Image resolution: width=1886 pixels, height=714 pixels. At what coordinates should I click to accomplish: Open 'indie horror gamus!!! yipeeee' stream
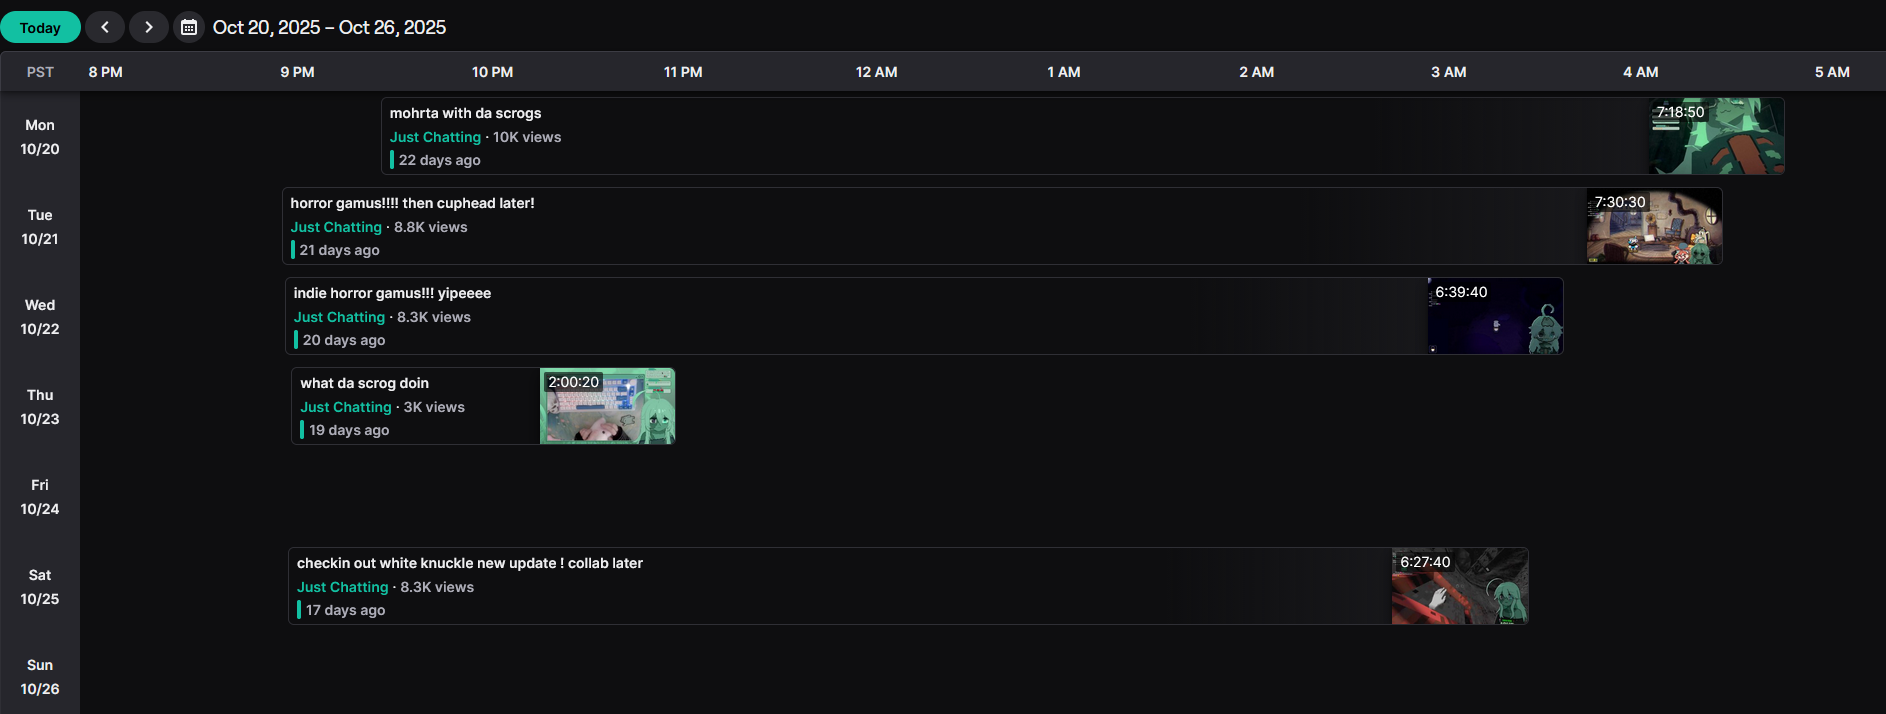point(924,316)
